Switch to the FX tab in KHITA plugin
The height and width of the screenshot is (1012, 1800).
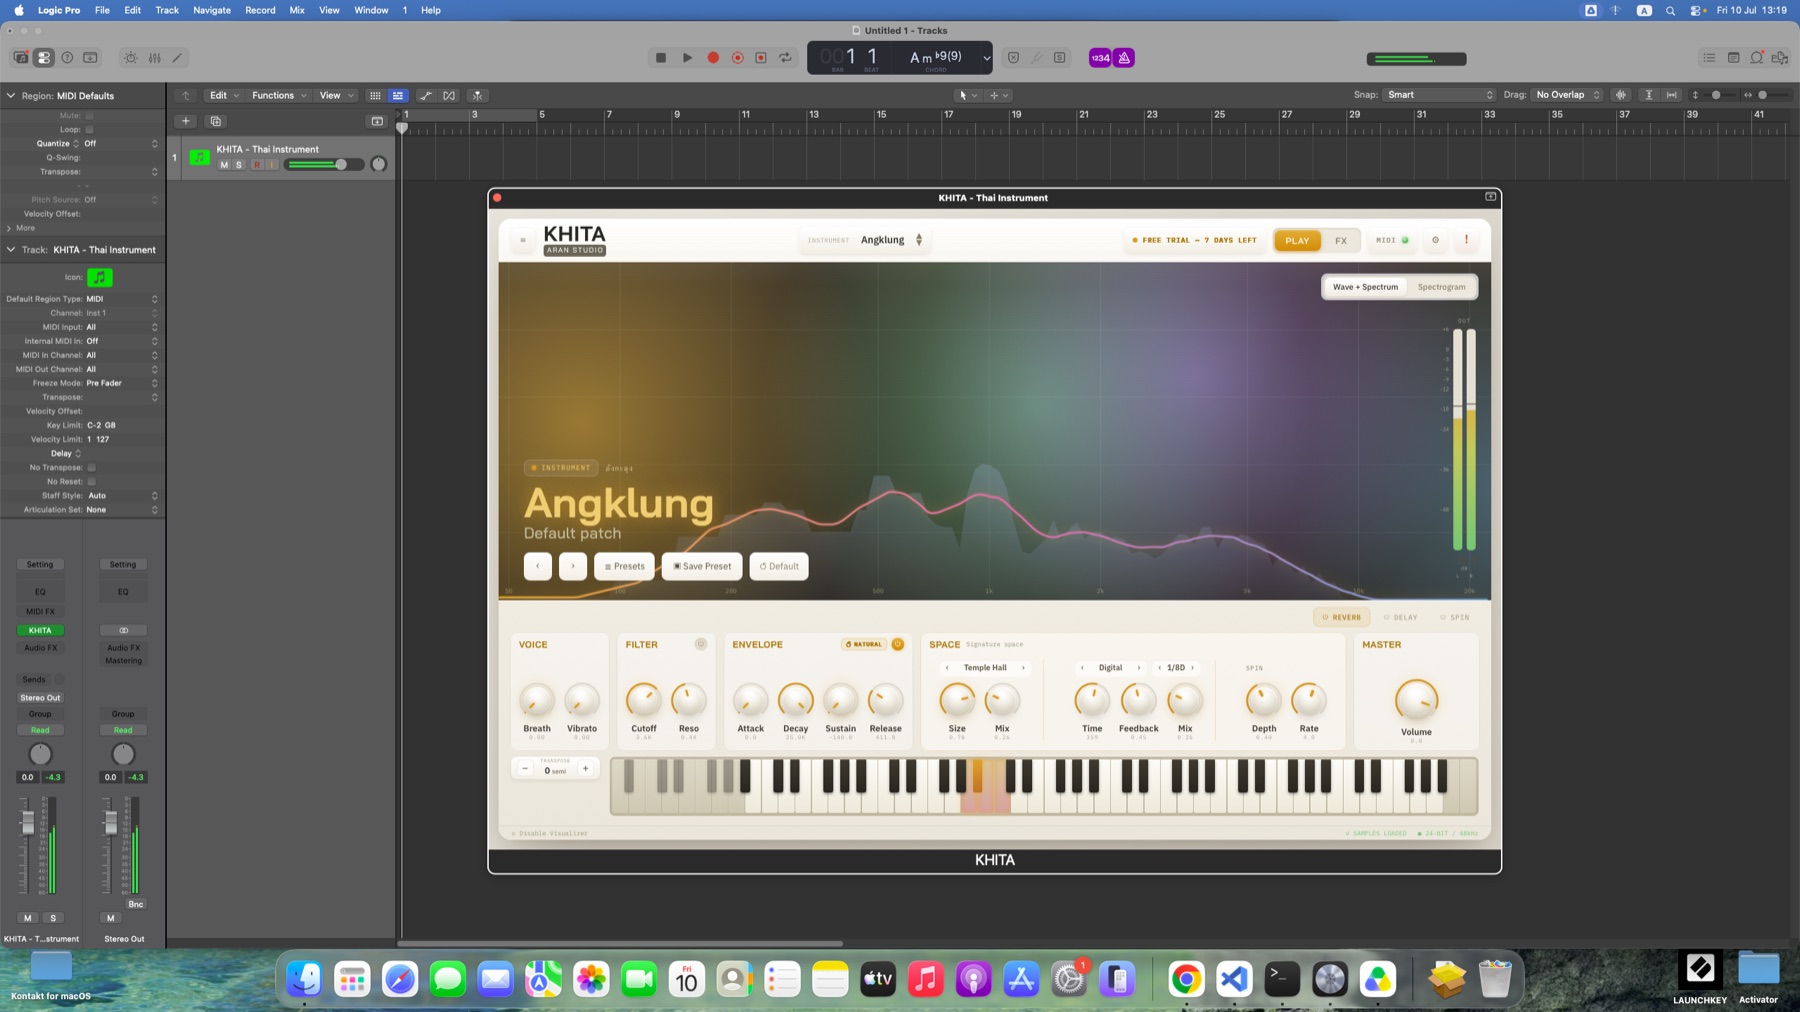[1341, 240]
